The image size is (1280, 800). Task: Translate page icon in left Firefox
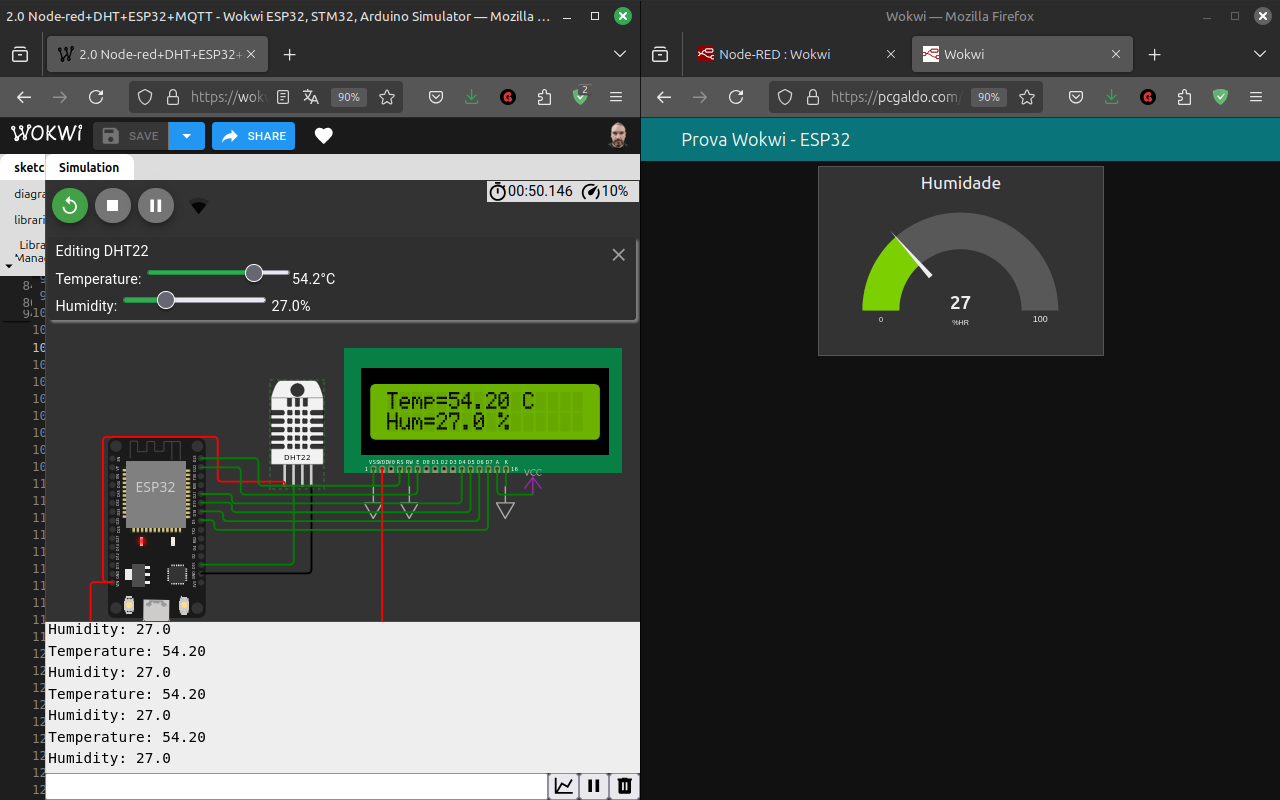coord(311,97)
